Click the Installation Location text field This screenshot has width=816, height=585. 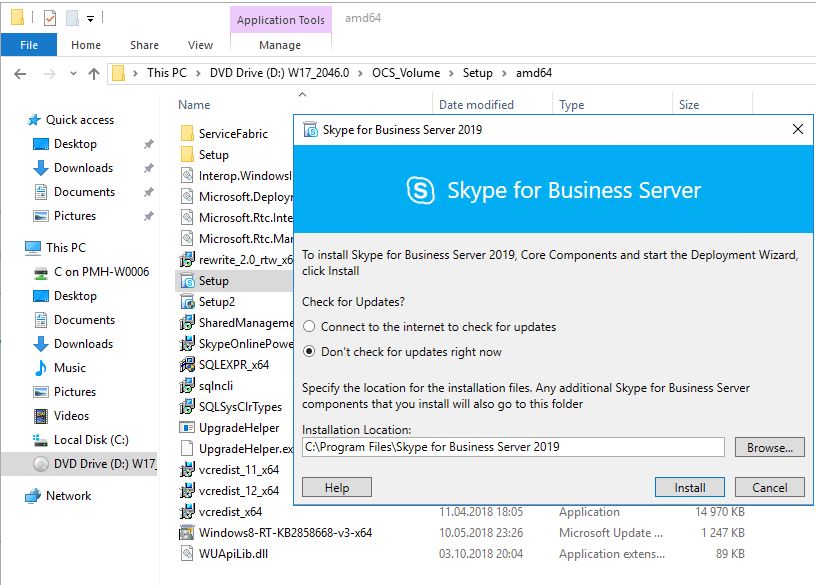coord(513,447)
